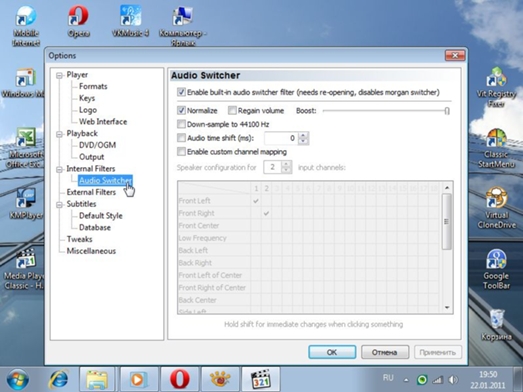The image size is (523, 392).
Task: Collapse the Player tree node
Action: [x=59, y=75]
